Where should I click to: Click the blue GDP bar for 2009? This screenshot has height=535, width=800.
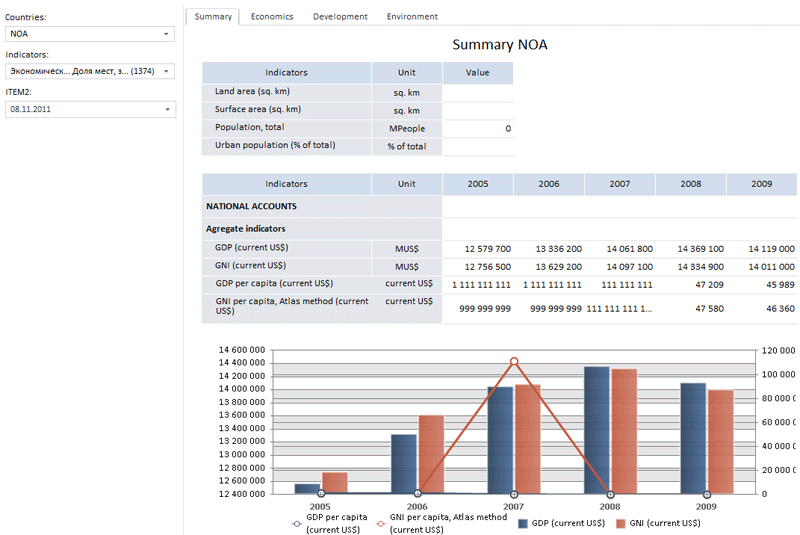point(693,438)
